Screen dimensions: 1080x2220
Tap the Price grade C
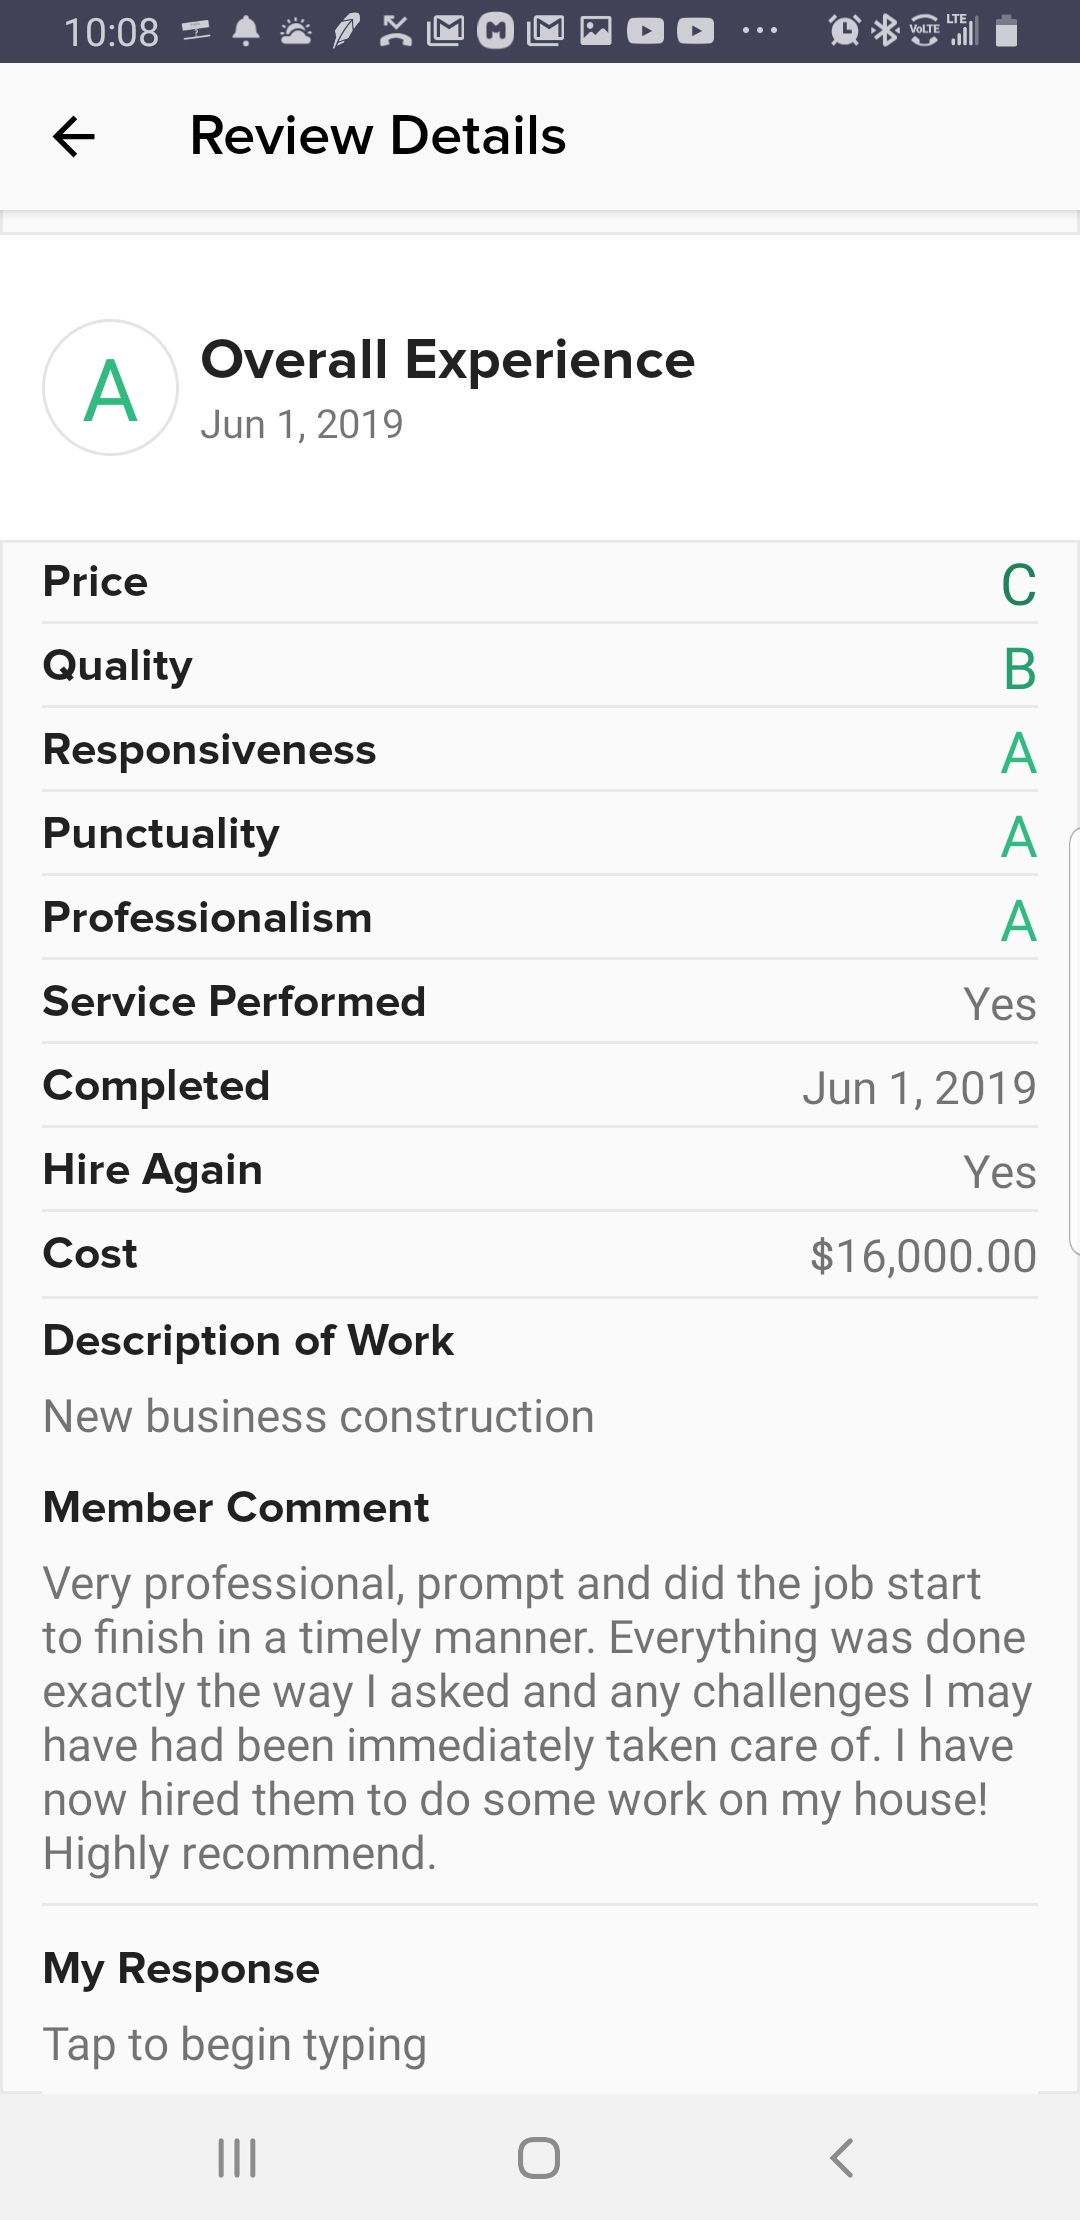point(1018,585)
